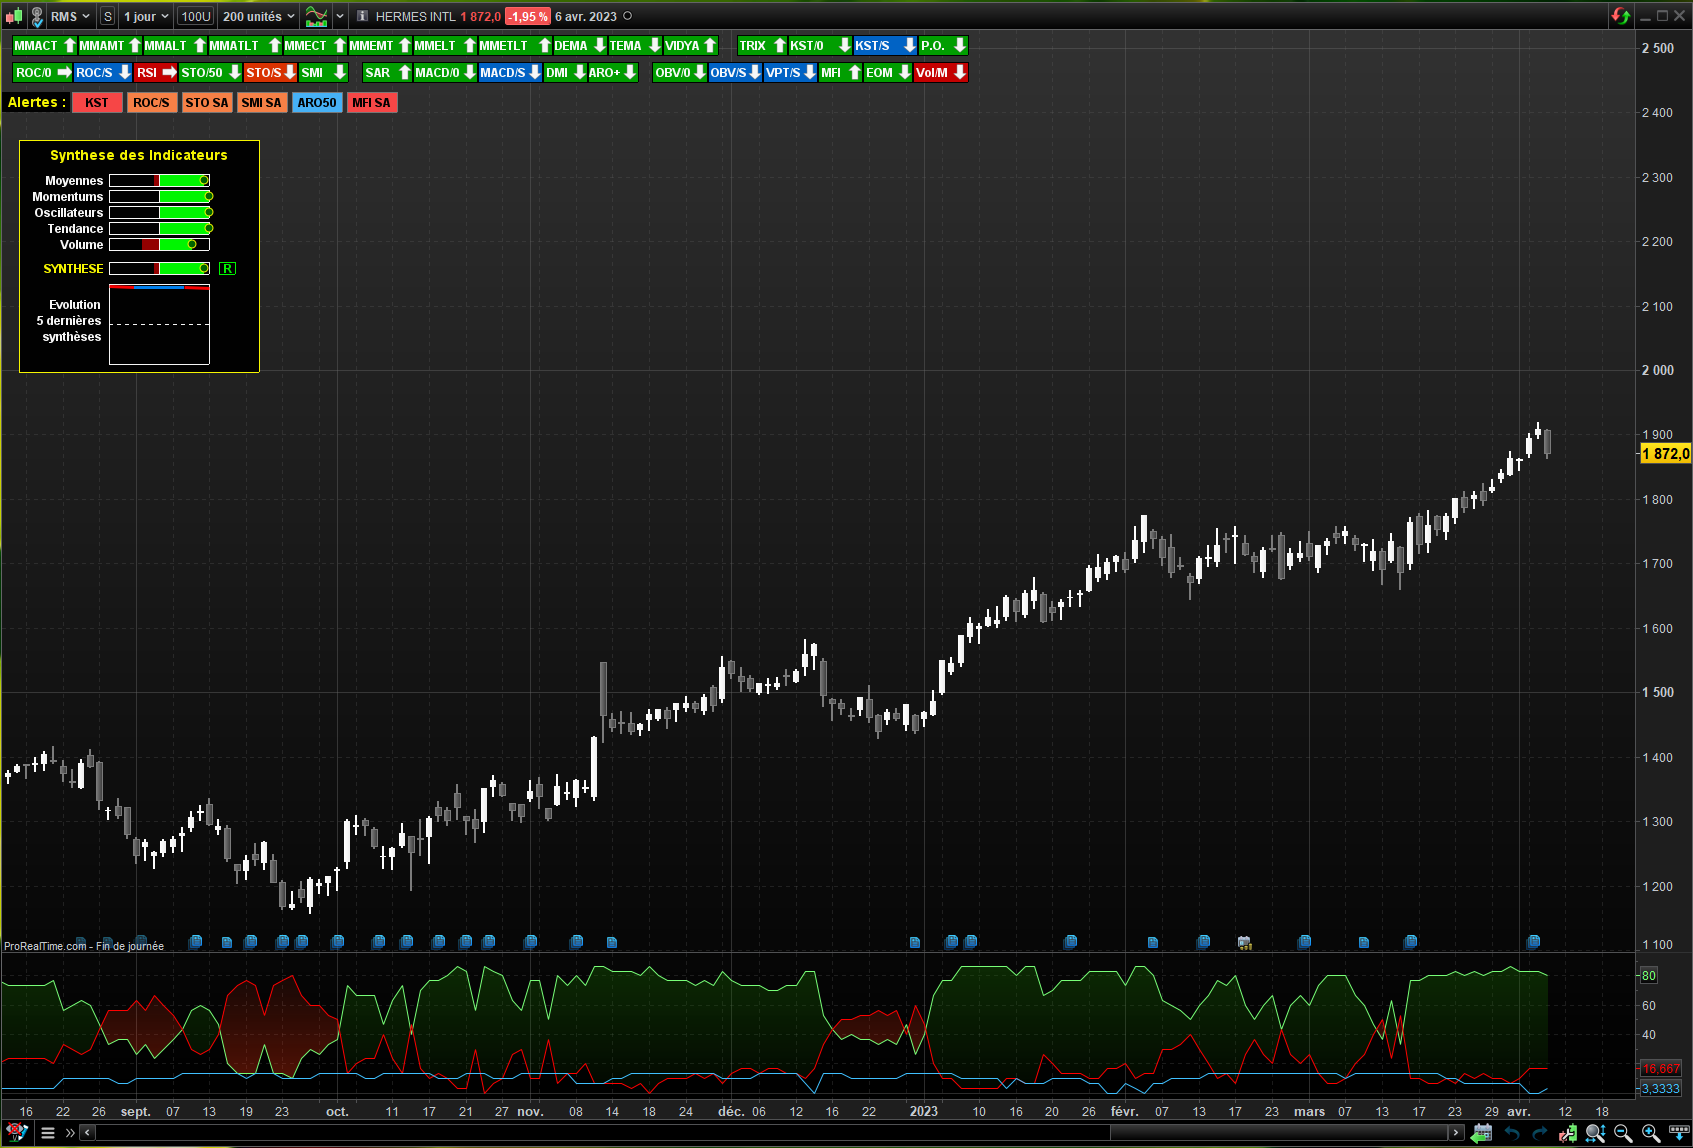
Task: Open the hamburger menu at bottom toolbar
Action: click(x=48, y=1133)
